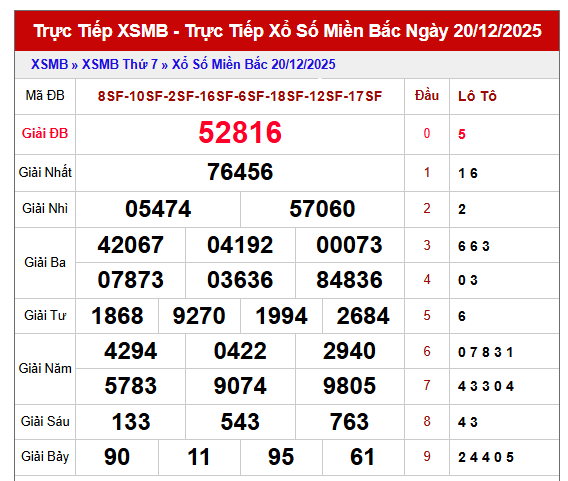The height and width of the screenshot is (481, 568).
Task: Click the Mã ĐB row label
Action: tap(45, 96)
